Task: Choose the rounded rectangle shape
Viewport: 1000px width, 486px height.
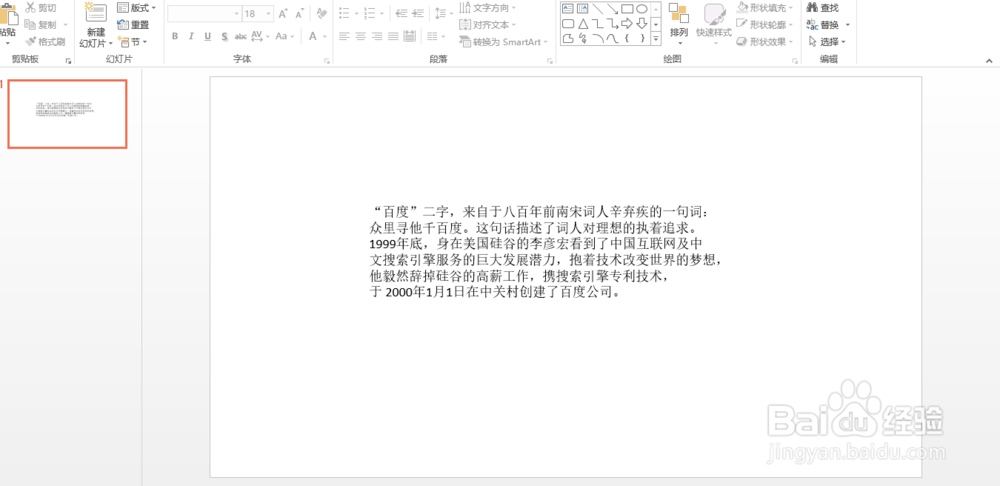Action: [567, 24]
